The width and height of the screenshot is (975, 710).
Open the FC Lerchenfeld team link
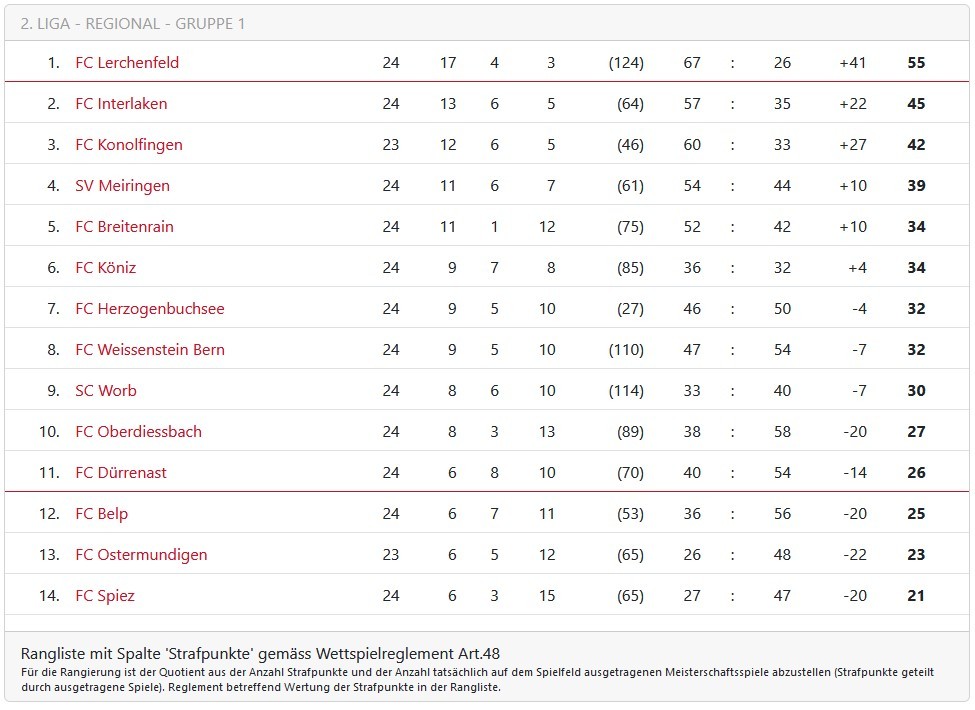(127, 63)
